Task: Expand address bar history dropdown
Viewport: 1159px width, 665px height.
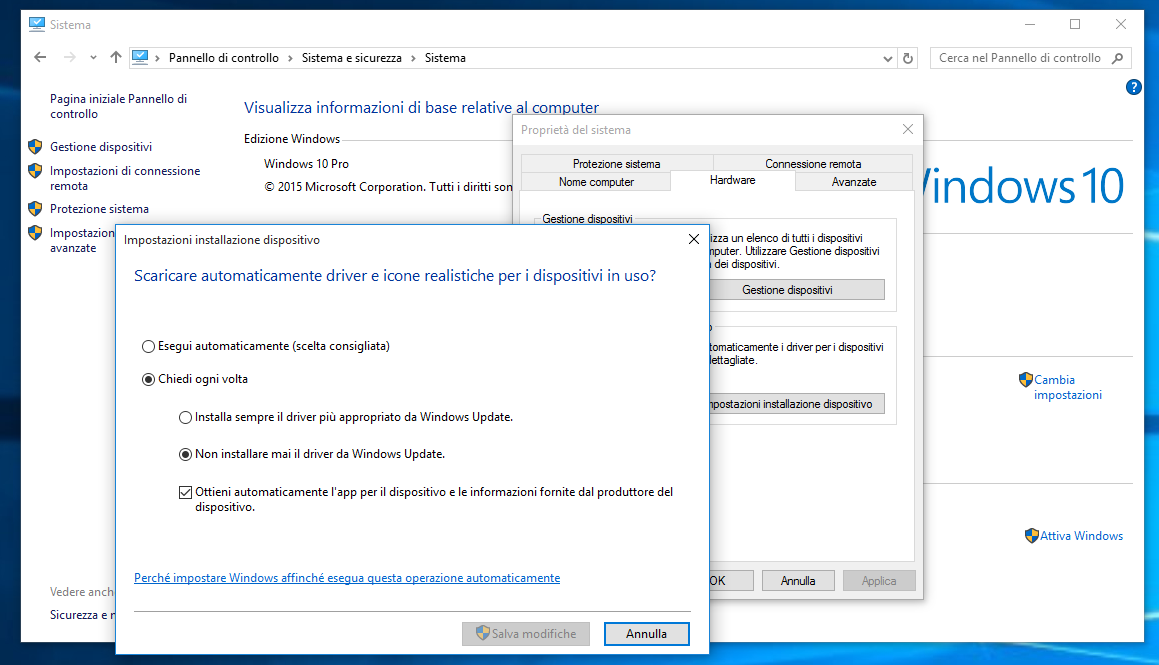Action: (x=888, y=58)
